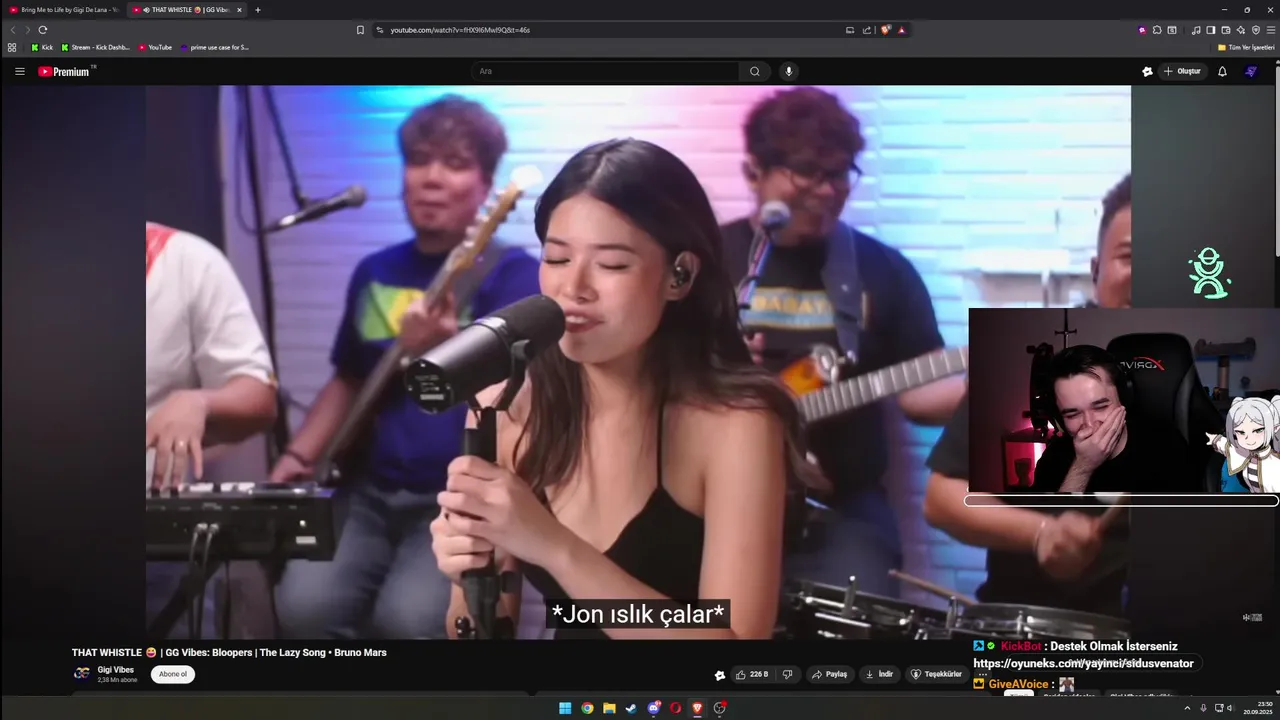Open Chrome from the taskbar
This screenshot has height=720, width=1280.
[587, 708]
